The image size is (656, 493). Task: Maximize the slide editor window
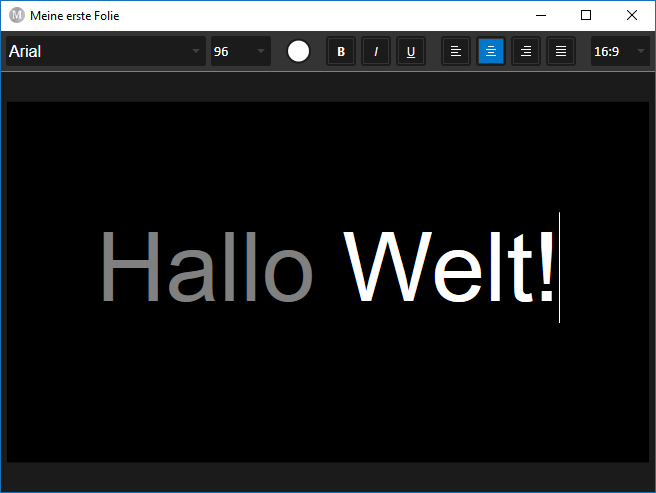point(586,15)
